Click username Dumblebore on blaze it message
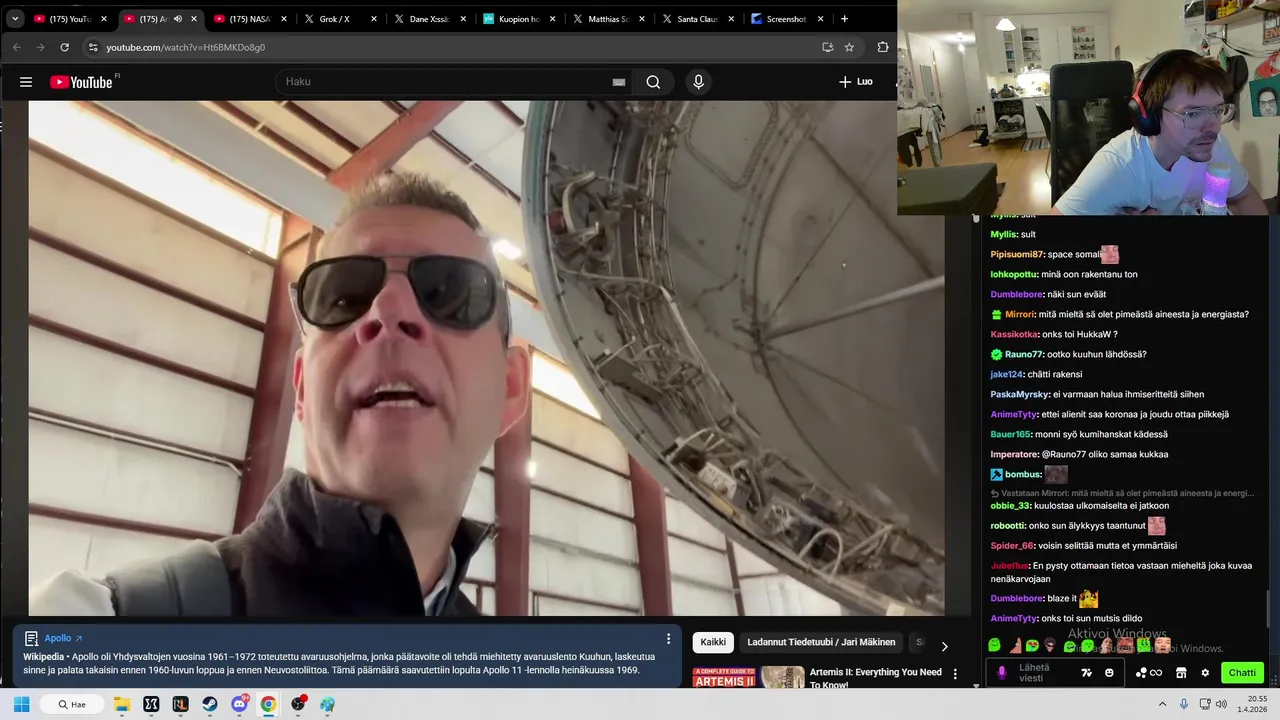Screen dimensions: 1280x720 (1016, 598)
